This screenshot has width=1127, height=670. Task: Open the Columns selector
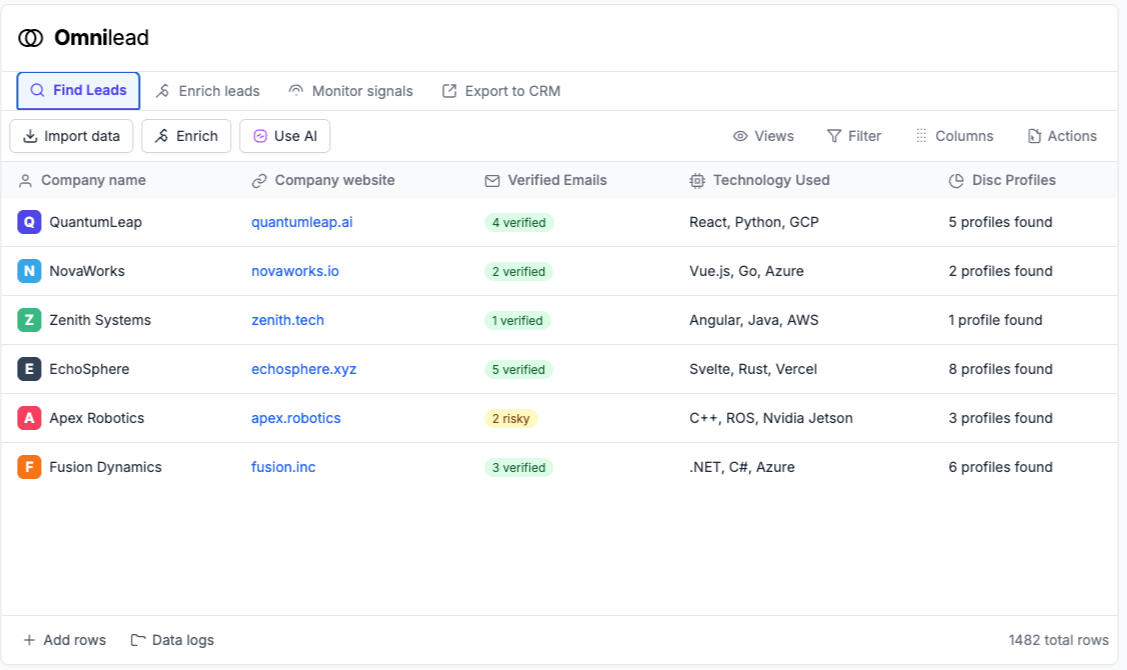[x=954, y=136]
